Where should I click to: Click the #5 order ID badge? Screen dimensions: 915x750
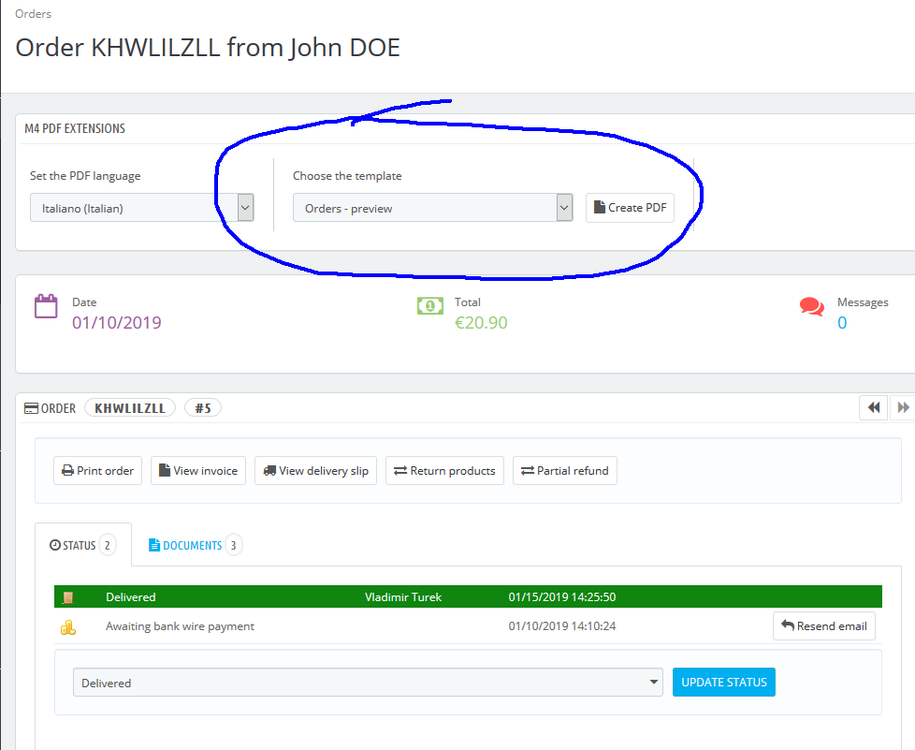tap(202, 408)
